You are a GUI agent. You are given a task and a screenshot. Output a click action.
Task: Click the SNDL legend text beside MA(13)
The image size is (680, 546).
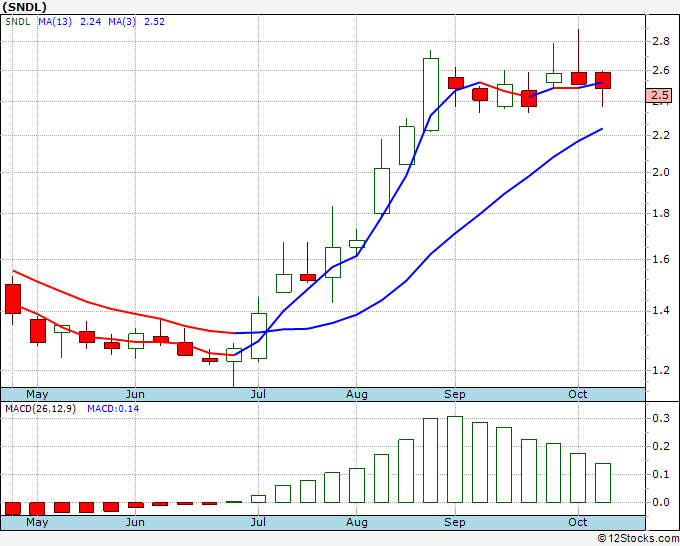pyautogui.click(x=18, y=22)
